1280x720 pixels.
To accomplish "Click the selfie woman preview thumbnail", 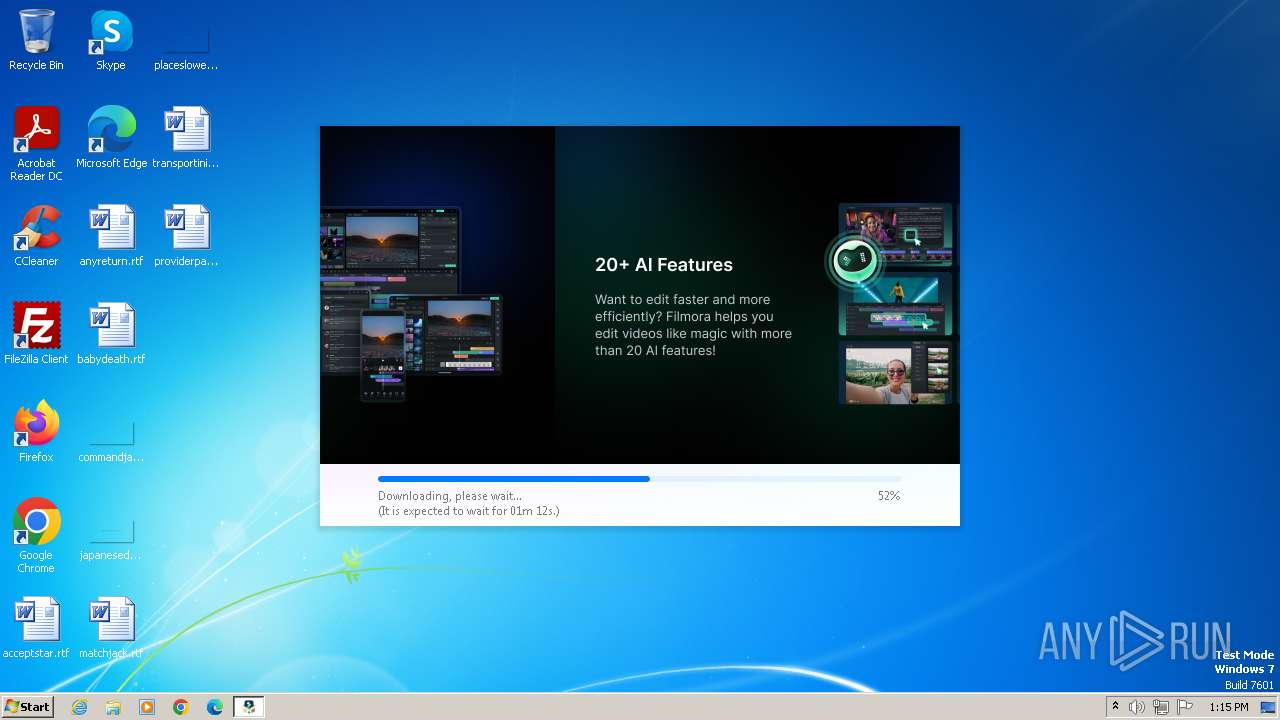I will point(896,373).
